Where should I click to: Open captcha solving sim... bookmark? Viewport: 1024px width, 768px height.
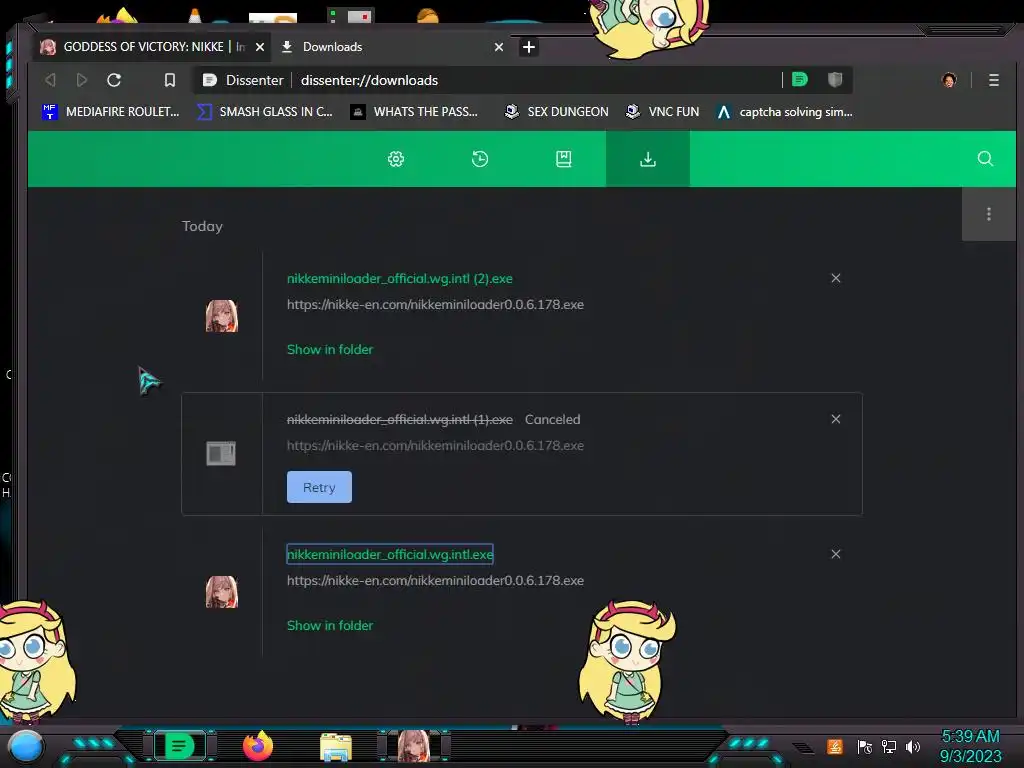pos(784,112)
